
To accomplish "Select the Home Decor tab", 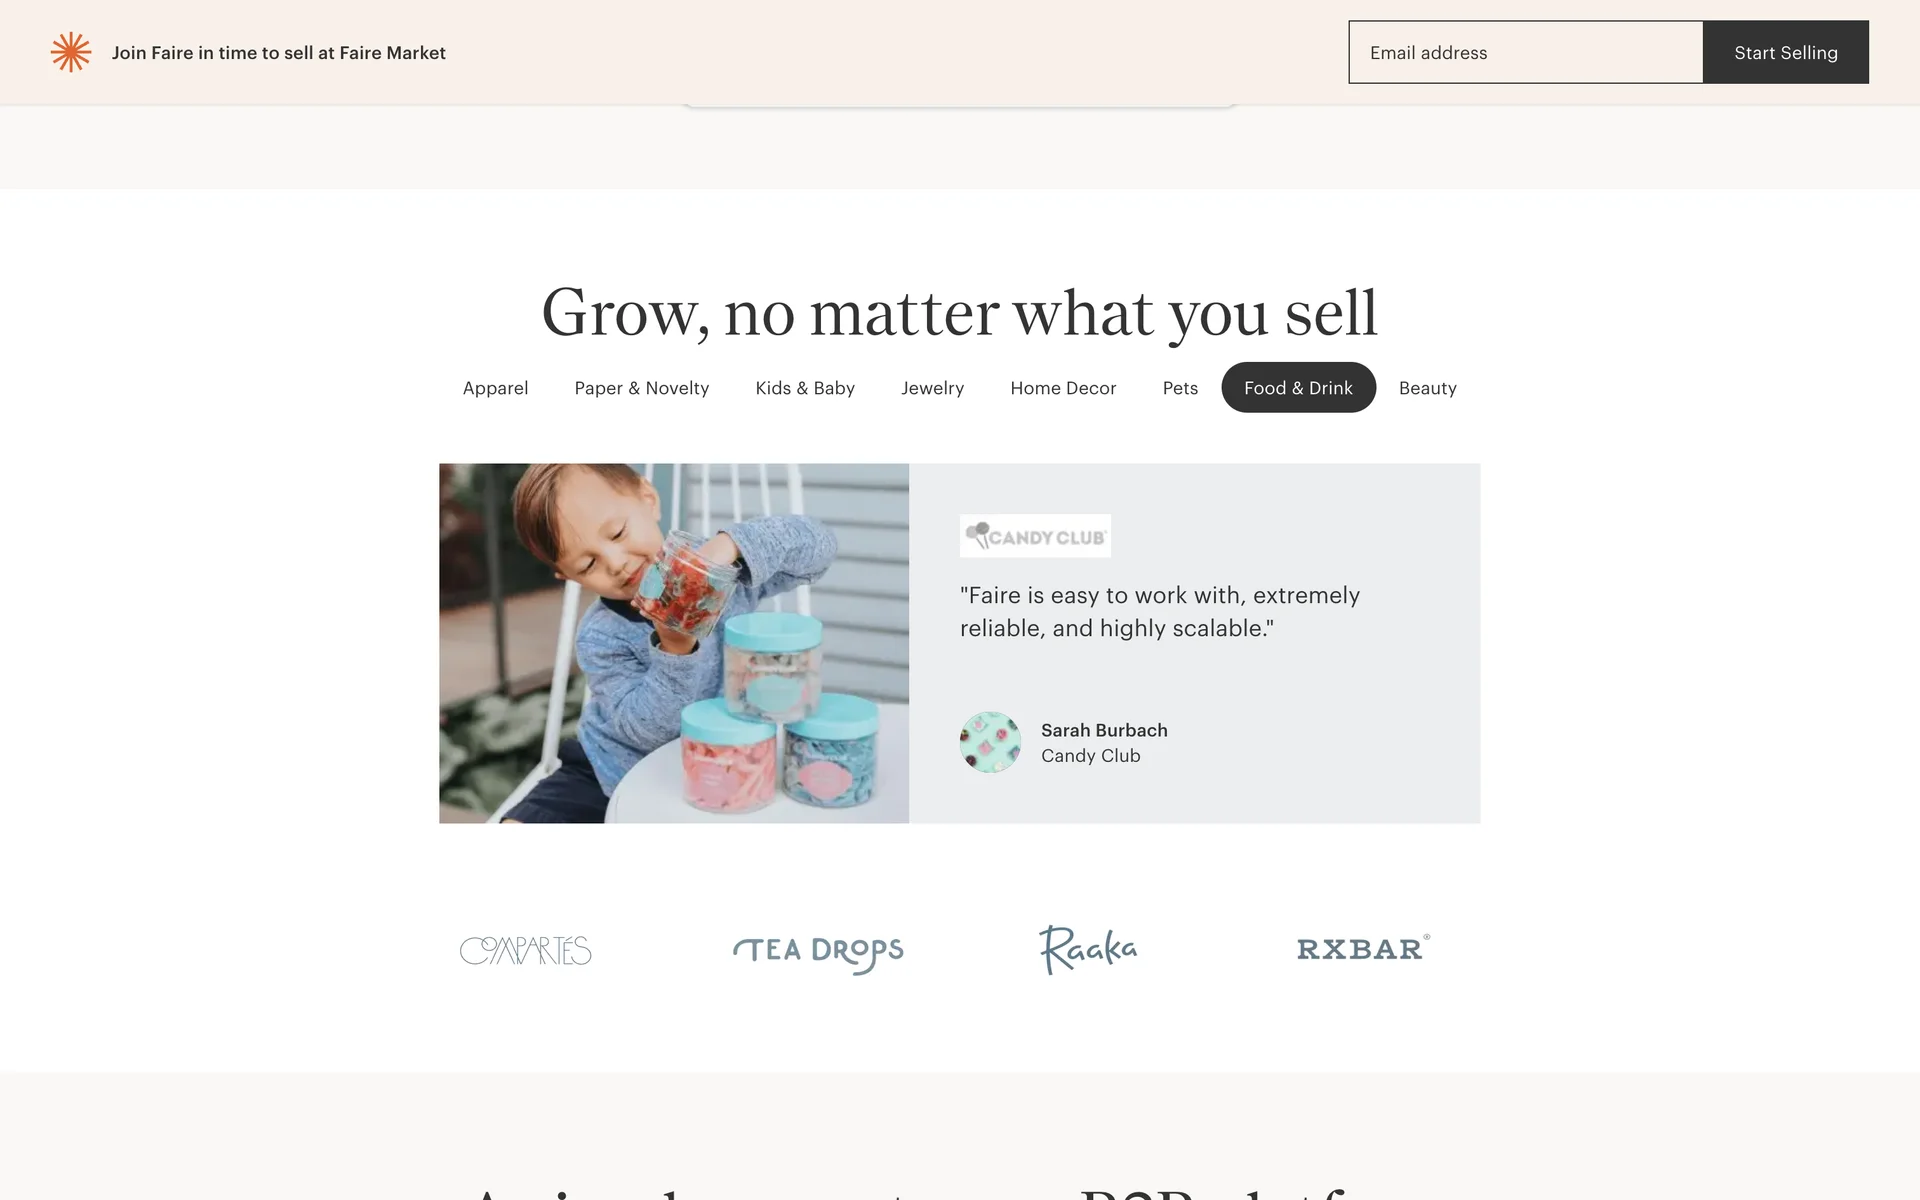I will tap(1063, 388).
